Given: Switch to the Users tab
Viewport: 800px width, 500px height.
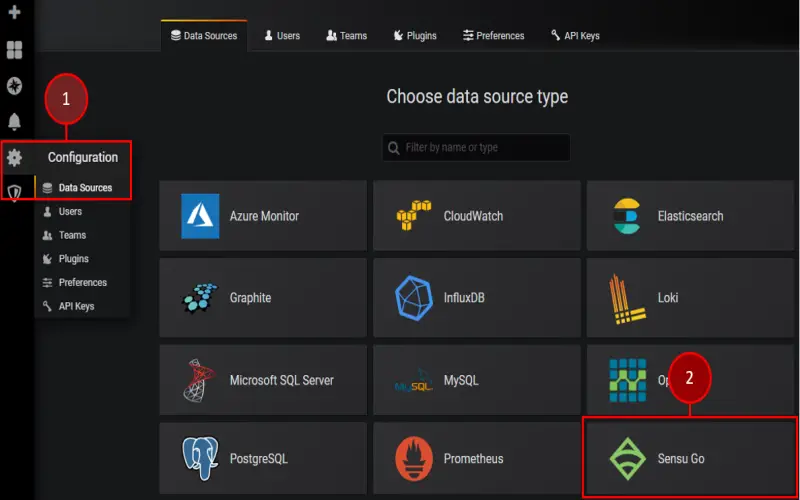Looking at the screenshot, I should [x=282, y=36].
